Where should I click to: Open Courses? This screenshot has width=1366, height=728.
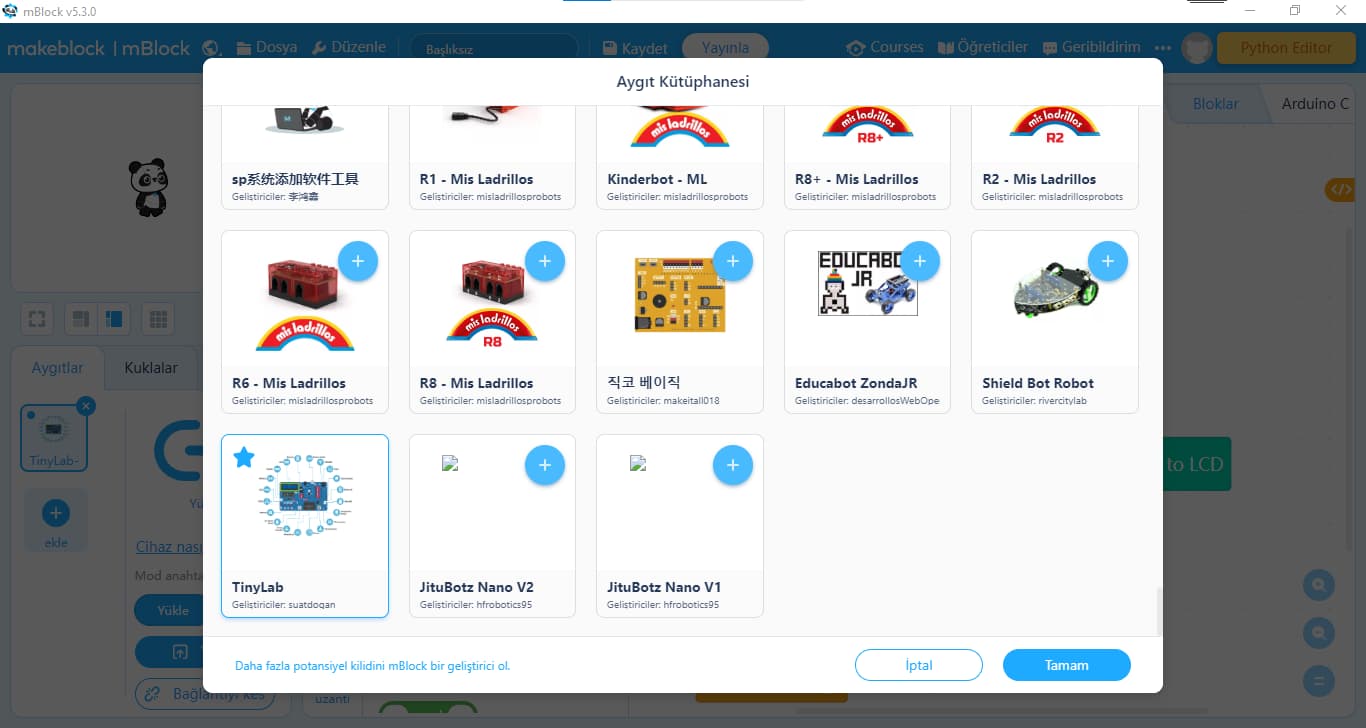(885, 48)
